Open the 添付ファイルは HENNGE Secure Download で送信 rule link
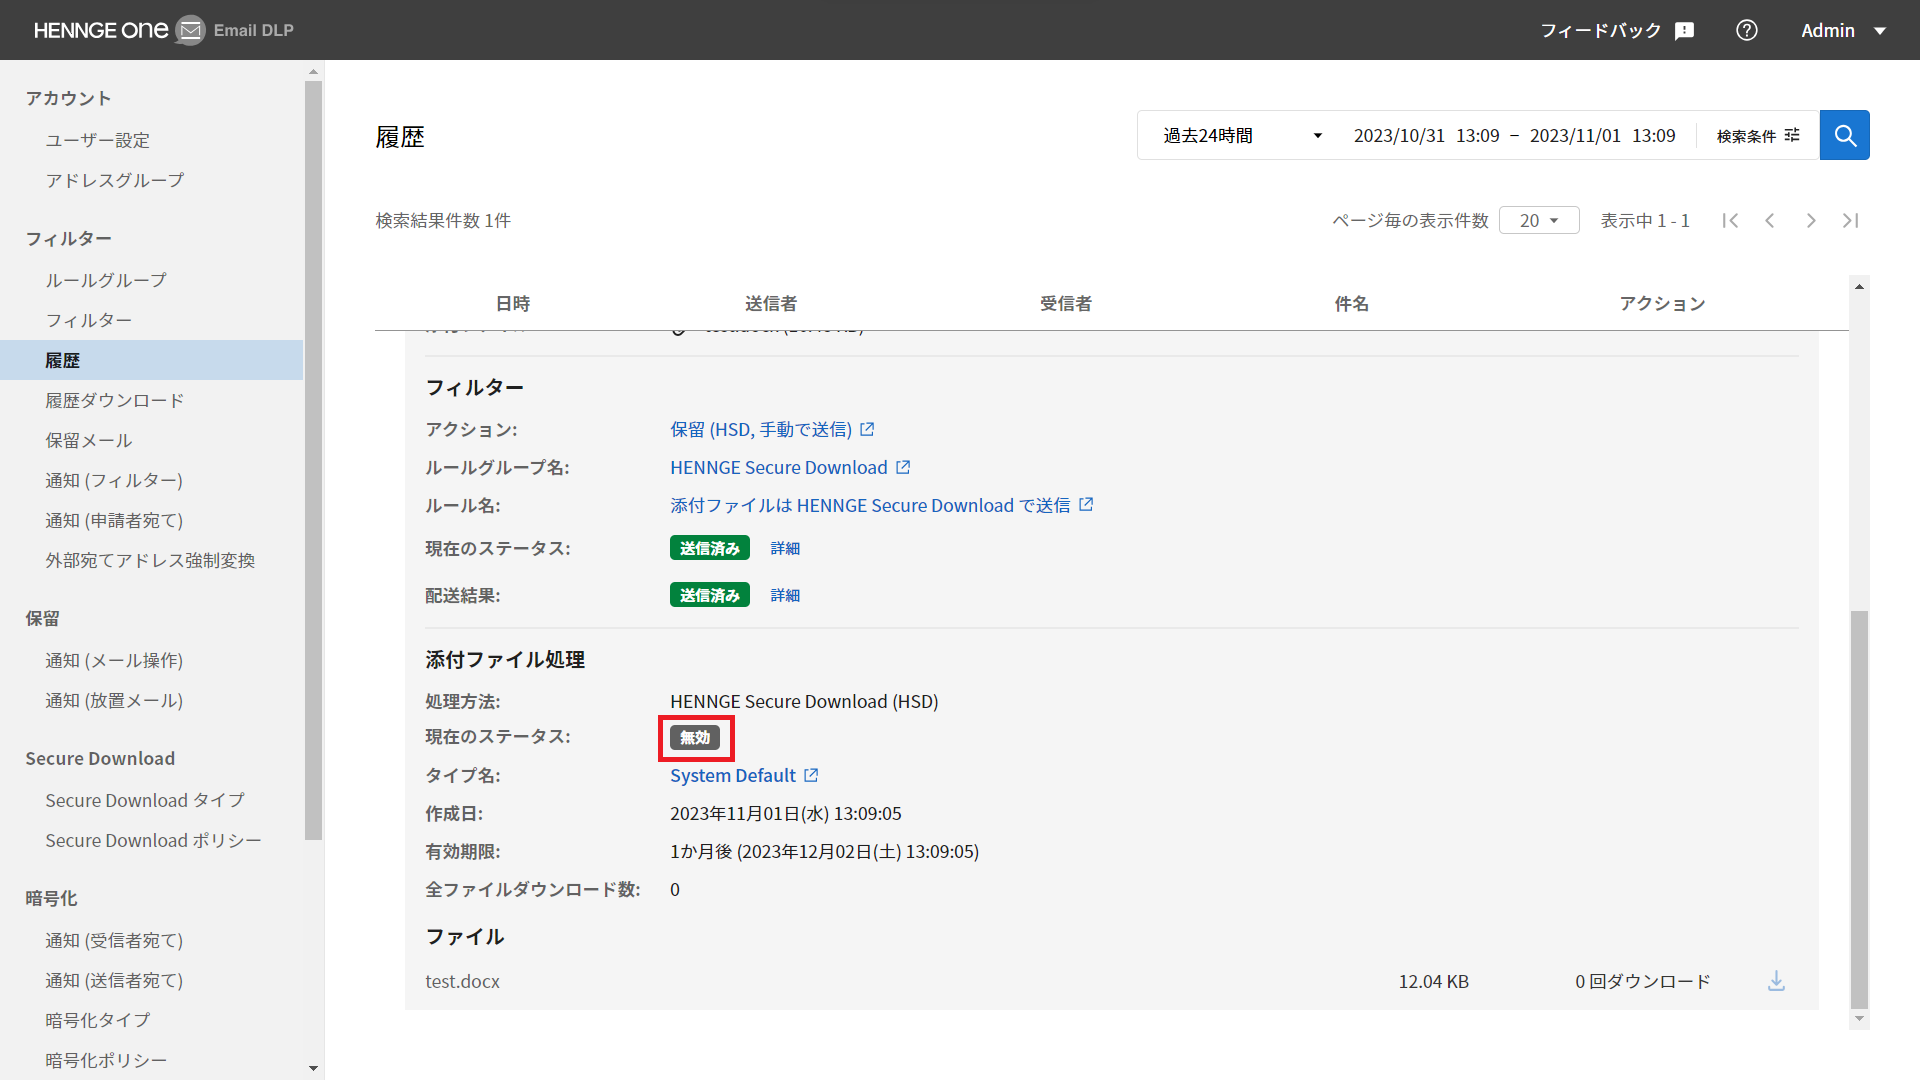 (870, 505)
